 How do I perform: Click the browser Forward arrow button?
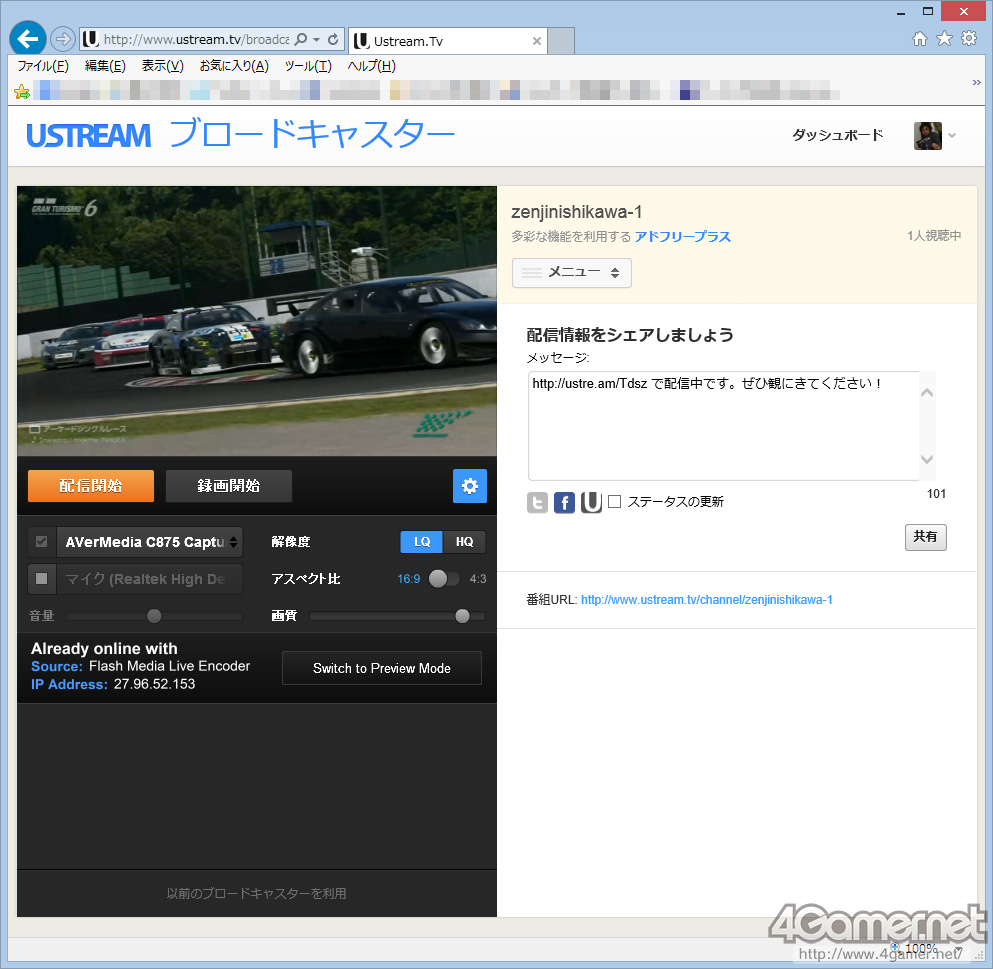click(62, 39)
